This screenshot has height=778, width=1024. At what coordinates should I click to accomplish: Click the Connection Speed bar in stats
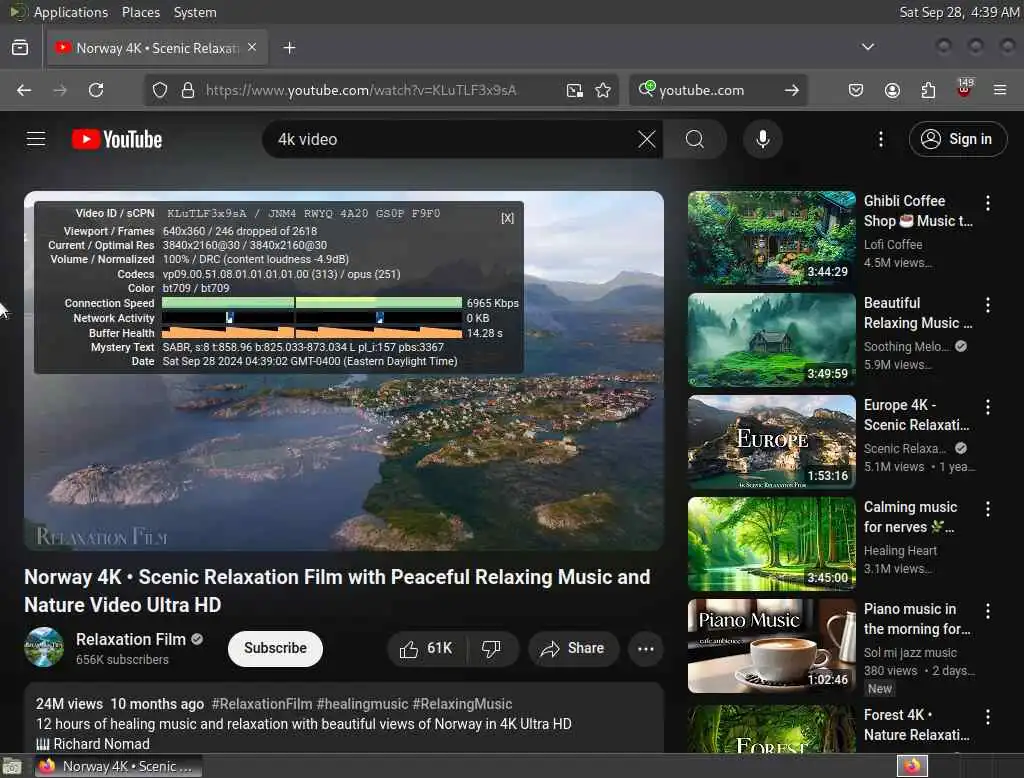(312, 302)
